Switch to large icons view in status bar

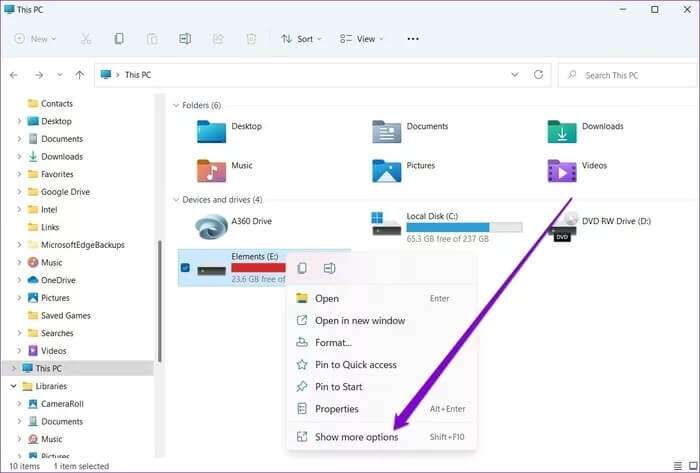[x=693, y=466]
